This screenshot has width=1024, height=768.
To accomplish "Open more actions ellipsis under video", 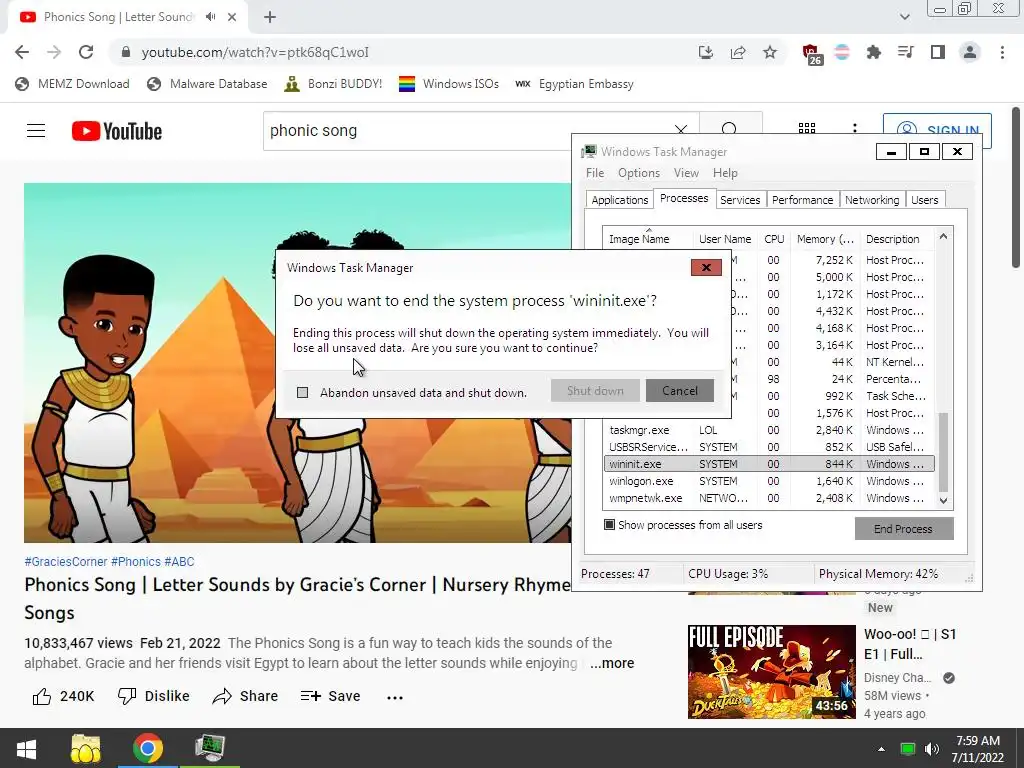I will [394, 697].
